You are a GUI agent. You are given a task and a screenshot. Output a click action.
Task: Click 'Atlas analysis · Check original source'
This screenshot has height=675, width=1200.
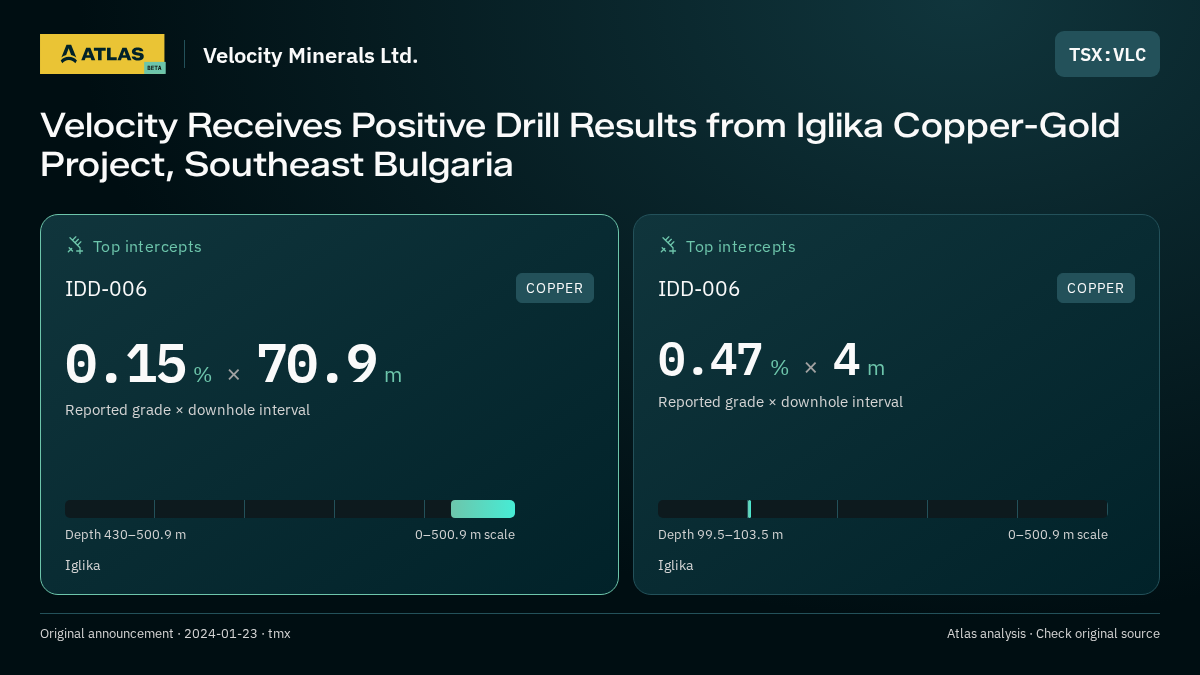[x=1053, y=634]
